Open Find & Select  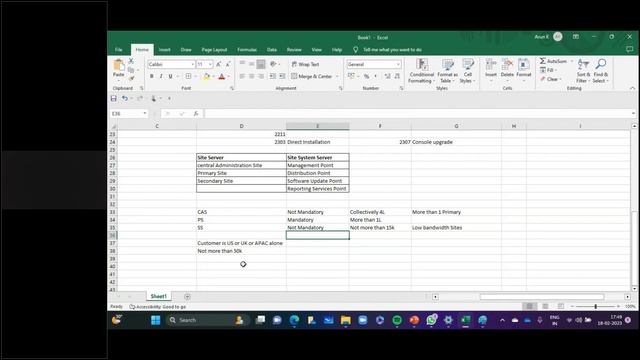coord(600,71)
